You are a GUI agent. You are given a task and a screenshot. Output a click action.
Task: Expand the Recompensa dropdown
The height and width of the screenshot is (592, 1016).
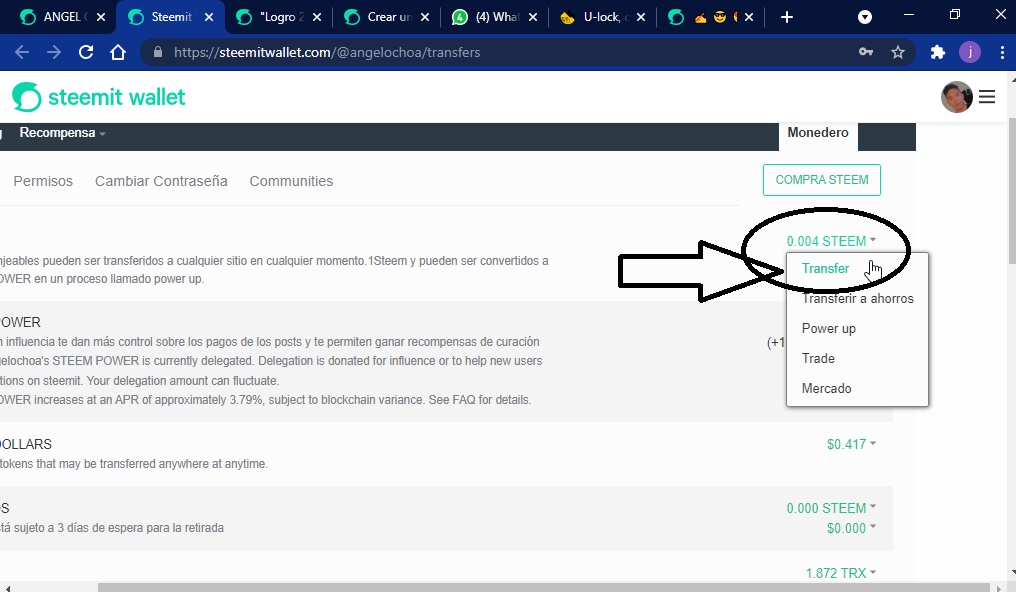[x=62, y=133]
